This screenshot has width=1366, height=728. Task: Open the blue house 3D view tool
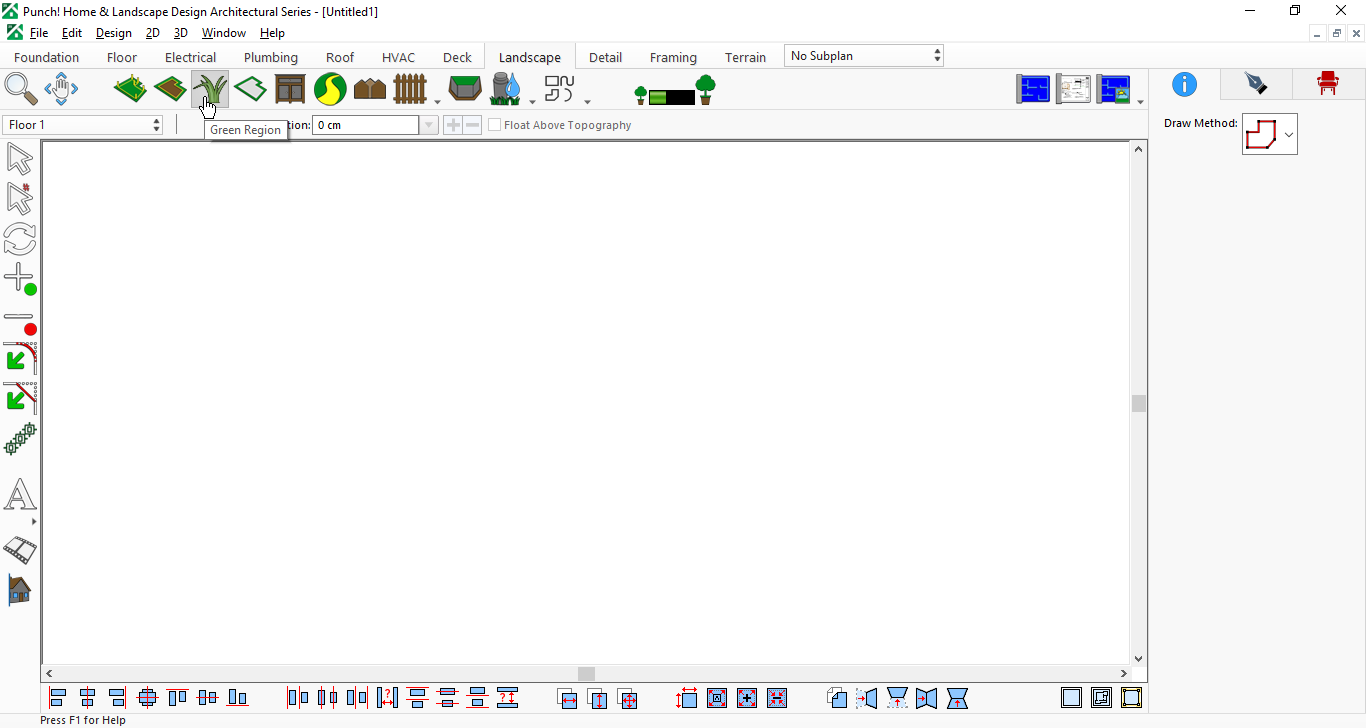pos(20,590)
